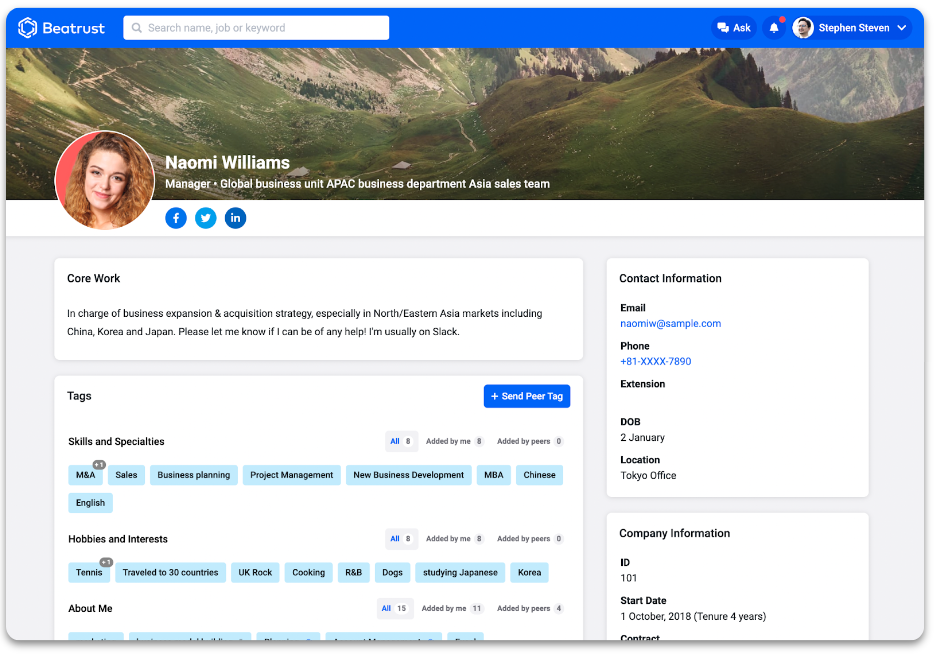Expand the Stephen Steven account menu
This screenshot has height=654, width=935.
(x=902, y=28)
